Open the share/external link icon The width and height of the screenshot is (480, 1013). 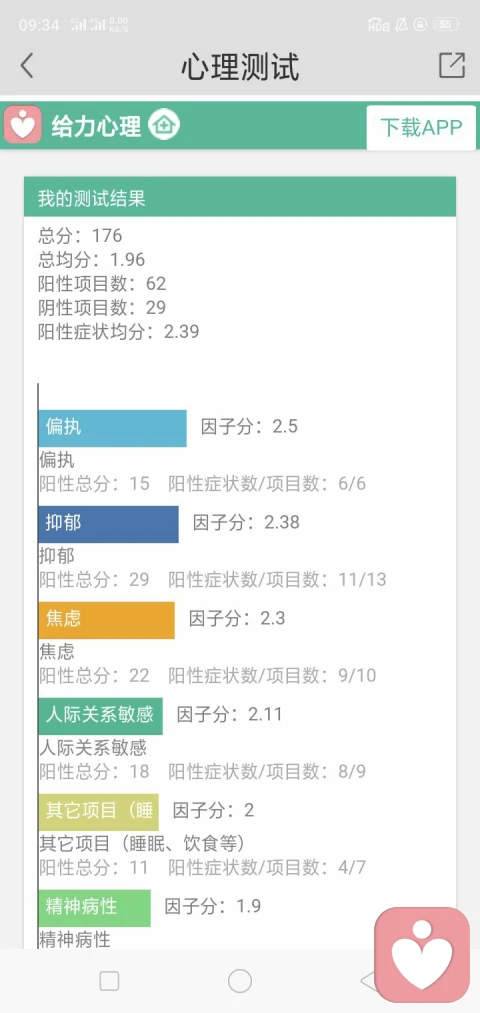tap(452, 65)
